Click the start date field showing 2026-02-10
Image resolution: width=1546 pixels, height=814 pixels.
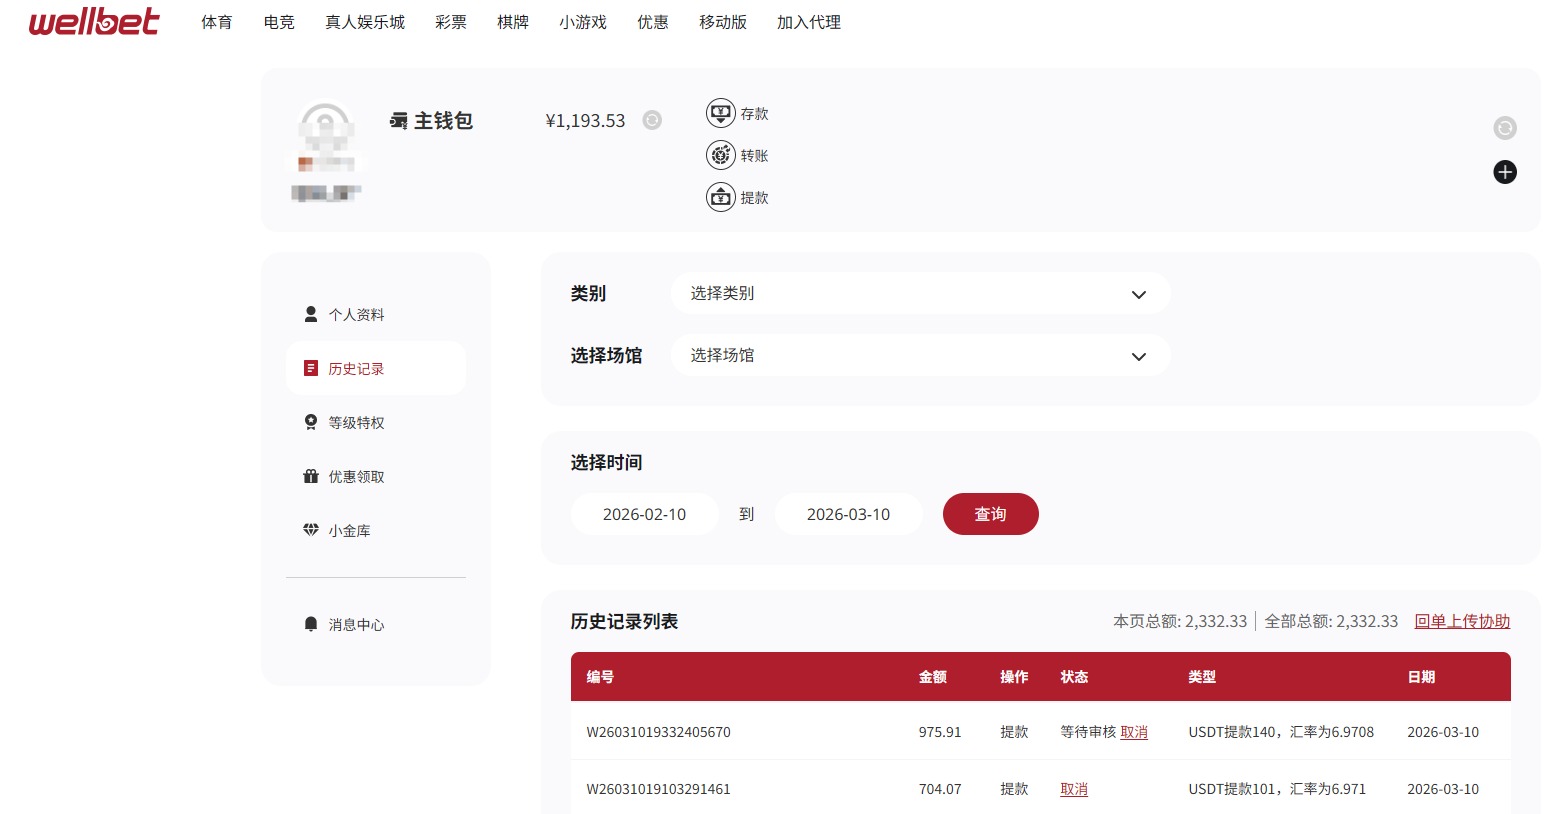point(644,513)
